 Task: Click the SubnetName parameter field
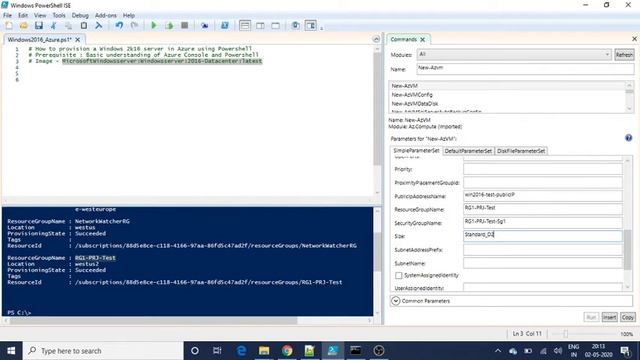tap(543, 263)
